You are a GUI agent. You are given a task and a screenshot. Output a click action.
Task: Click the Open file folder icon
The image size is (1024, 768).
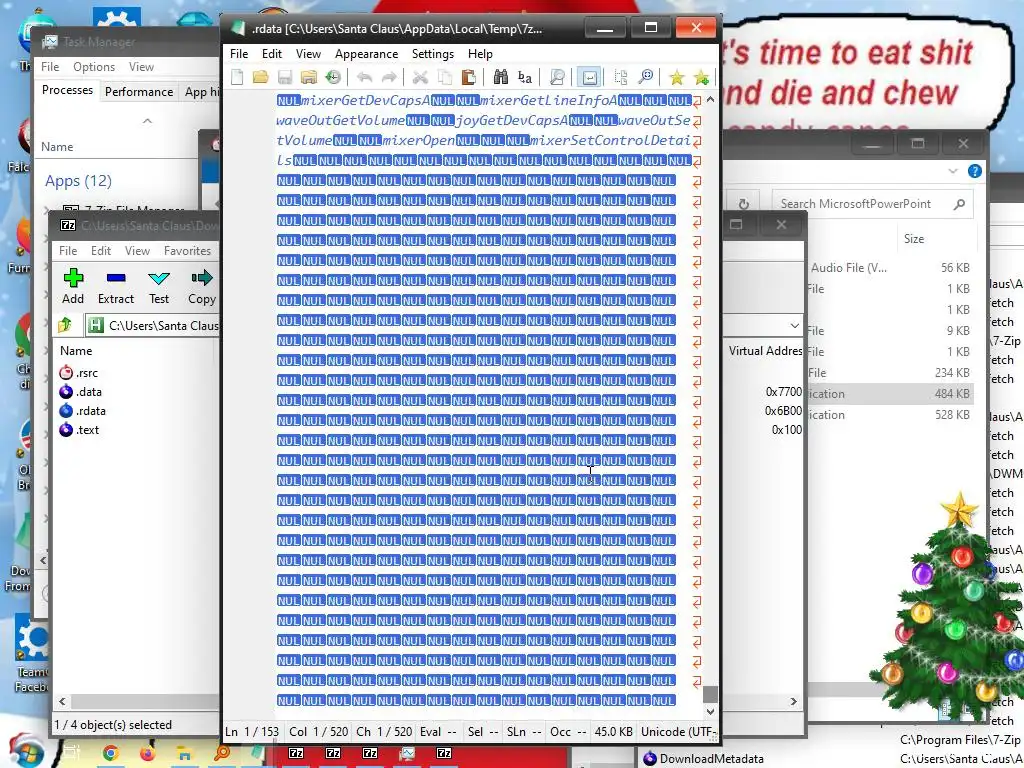point(261,78)
